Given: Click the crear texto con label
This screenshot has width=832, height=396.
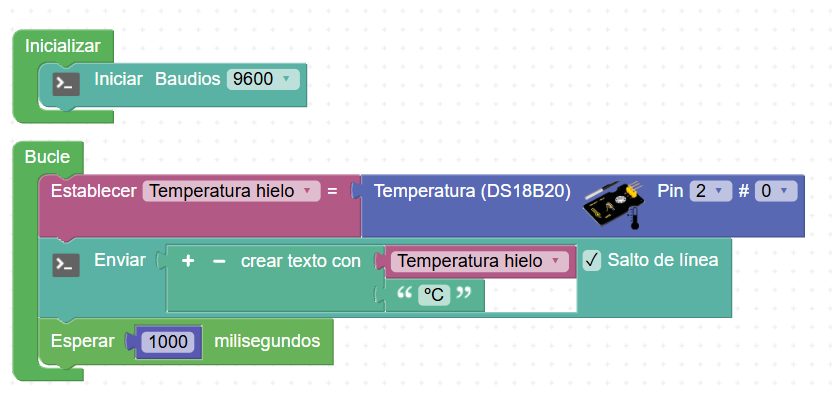Looking at the screenshot, I should click(x=301, y=261).
